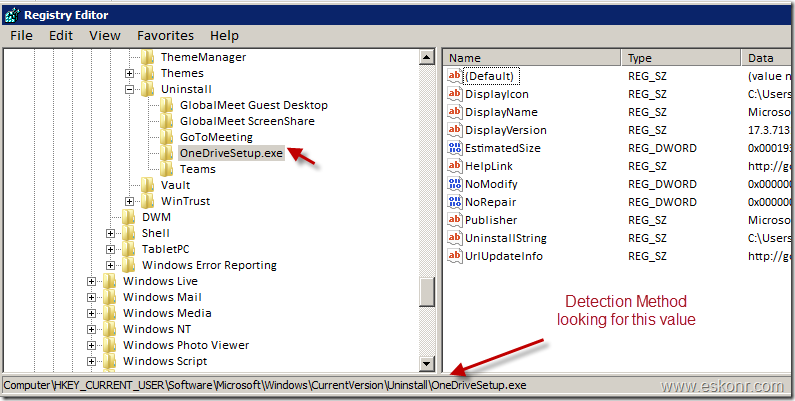This screenshot has height=401, width=795.
Task: Select the DisplayVersion value name
Action: pos(505,130)
